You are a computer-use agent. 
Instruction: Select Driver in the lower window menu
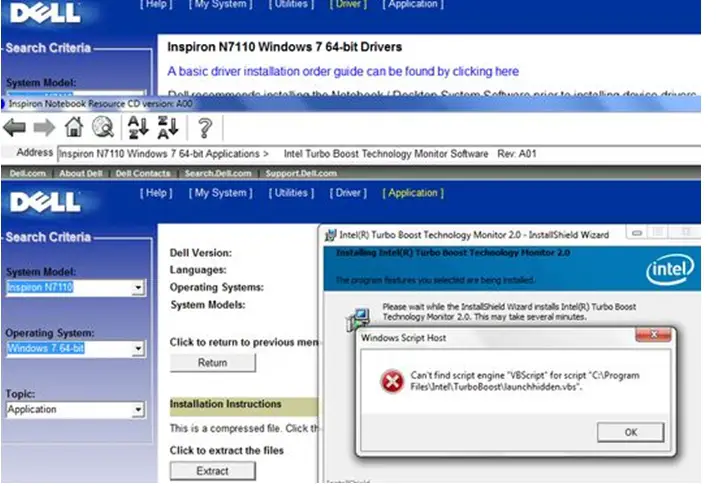pyautogui.click(x=348, y=193)
